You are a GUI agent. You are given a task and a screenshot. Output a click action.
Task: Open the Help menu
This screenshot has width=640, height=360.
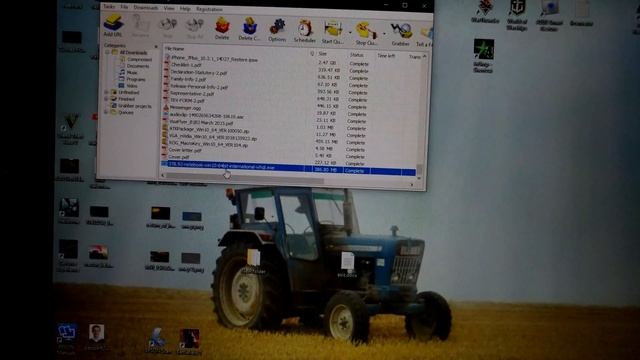coord(185,9)
